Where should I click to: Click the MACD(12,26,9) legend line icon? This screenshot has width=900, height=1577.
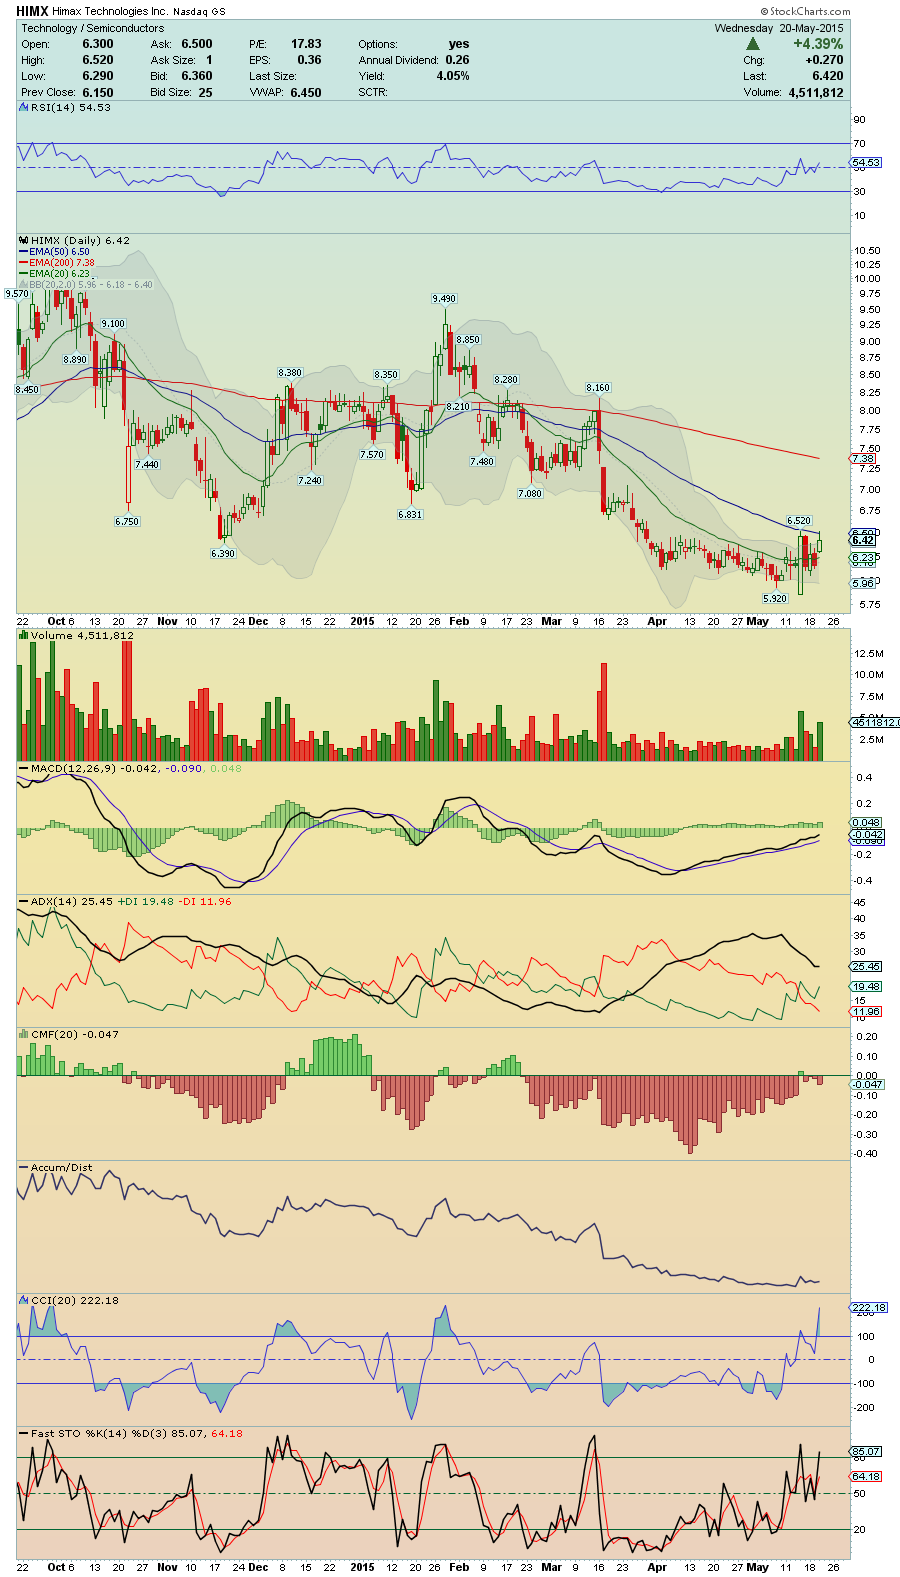24,768
